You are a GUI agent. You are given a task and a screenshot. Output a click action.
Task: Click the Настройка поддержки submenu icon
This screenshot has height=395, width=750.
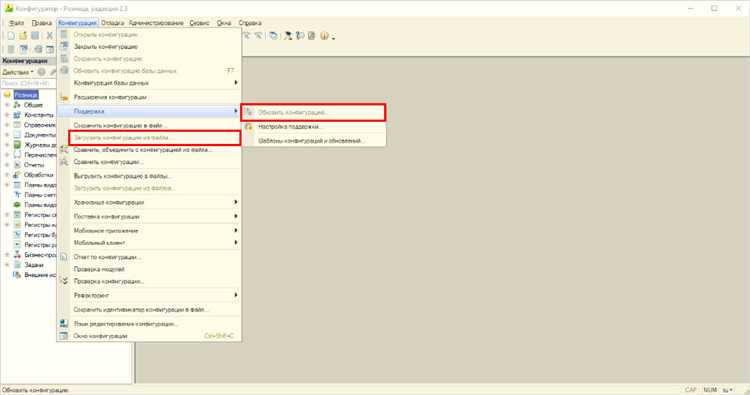click(x=249, y=127)
